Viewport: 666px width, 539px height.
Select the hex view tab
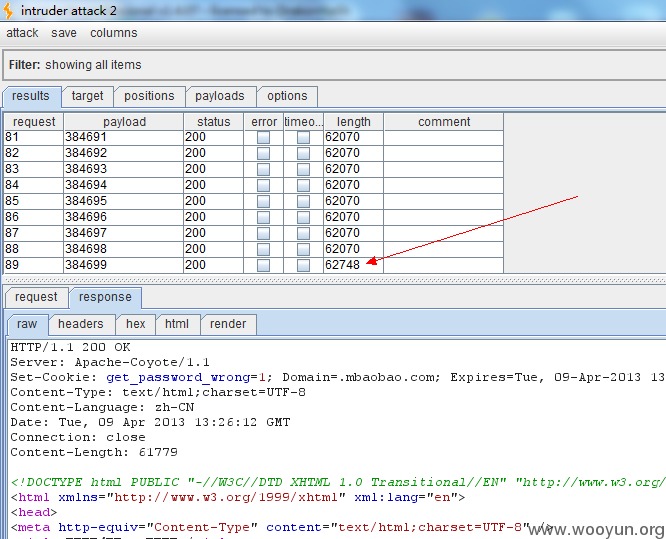click(135, 324)
